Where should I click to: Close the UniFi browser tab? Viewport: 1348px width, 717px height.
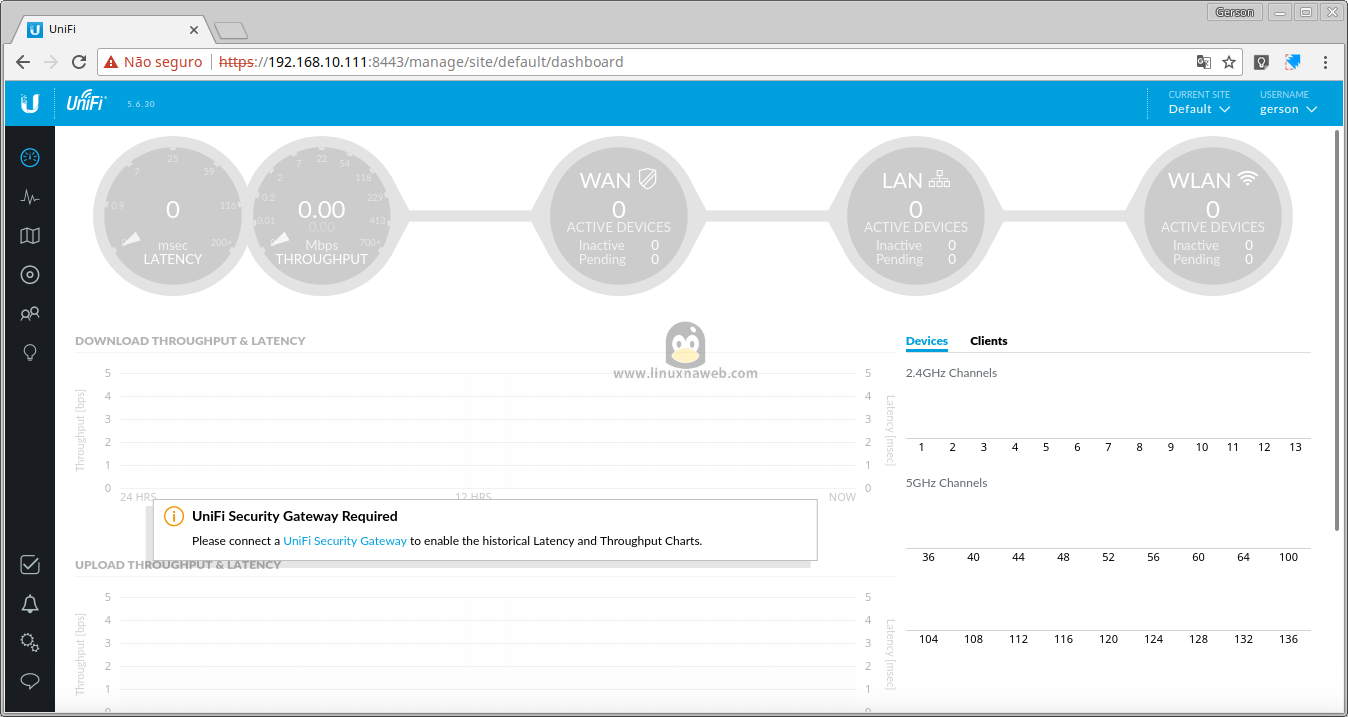pyautogui.click(x=194, y=30)
